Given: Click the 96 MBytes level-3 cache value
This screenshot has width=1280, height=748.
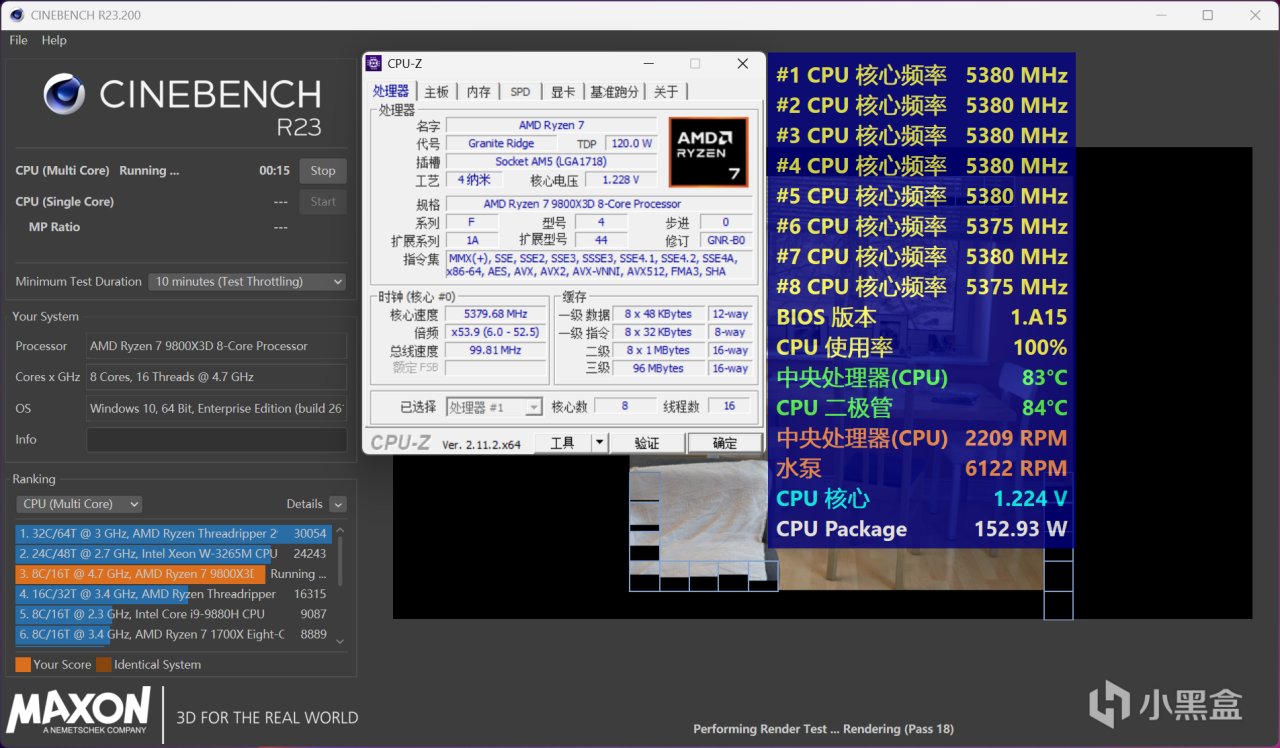Looking at the screenshot, I should [658, 369].
